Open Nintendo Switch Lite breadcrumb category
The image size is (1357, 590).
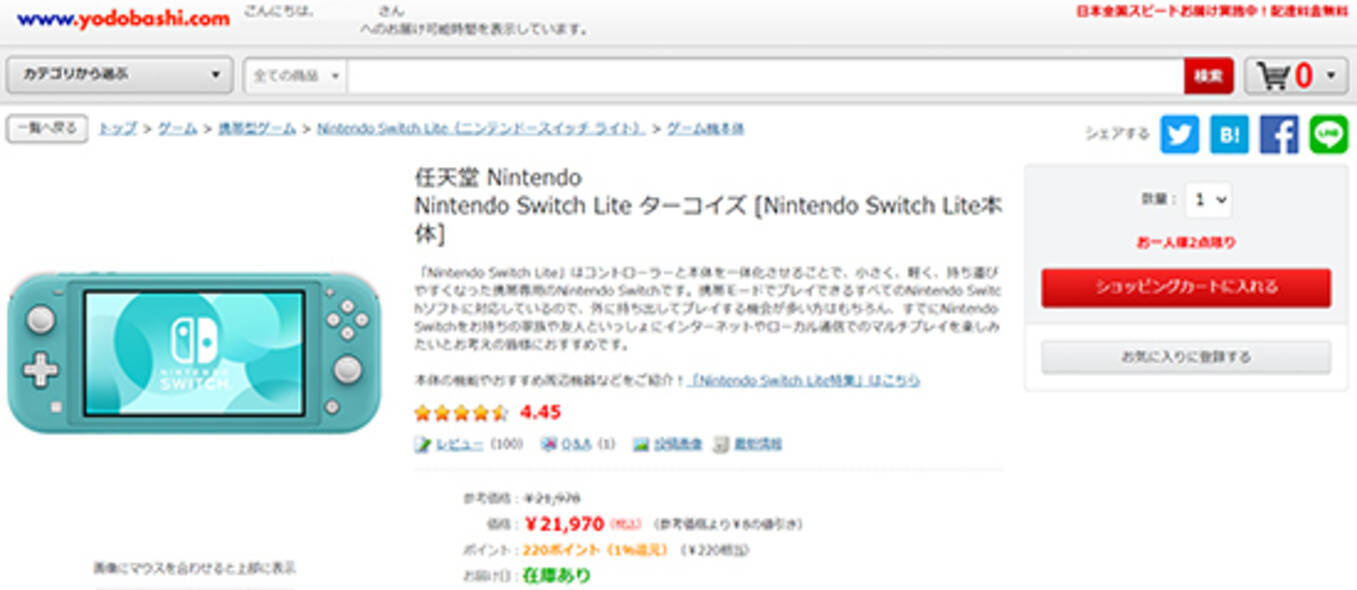pyautogui.click(x=479, y=129)
